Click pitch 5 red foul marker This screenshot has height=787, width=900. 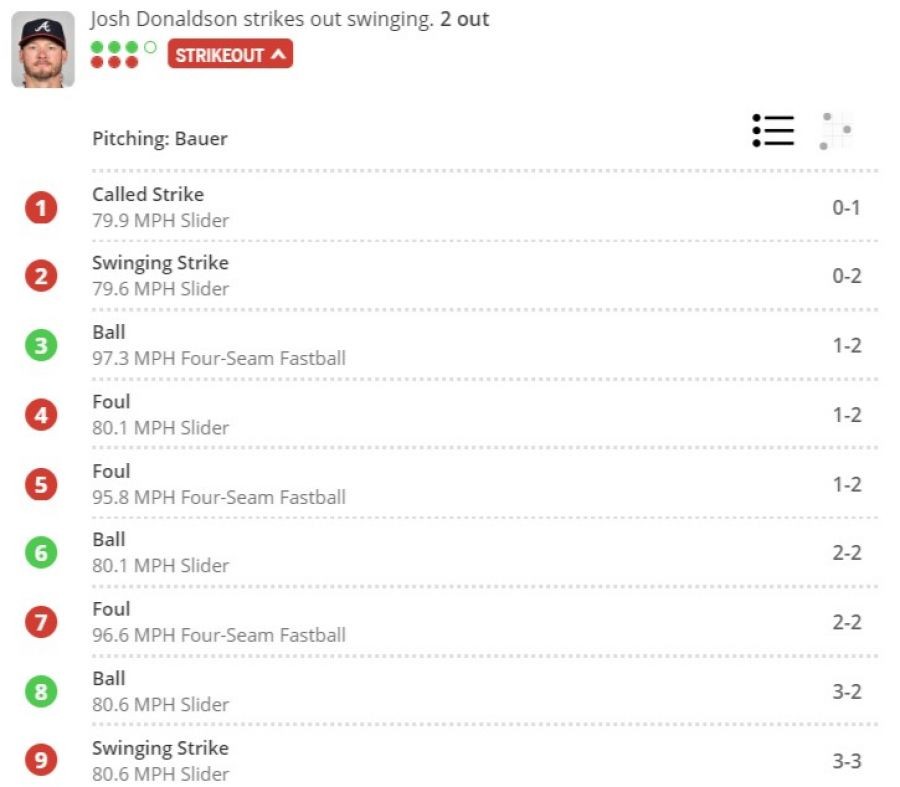tap(41, 485)
